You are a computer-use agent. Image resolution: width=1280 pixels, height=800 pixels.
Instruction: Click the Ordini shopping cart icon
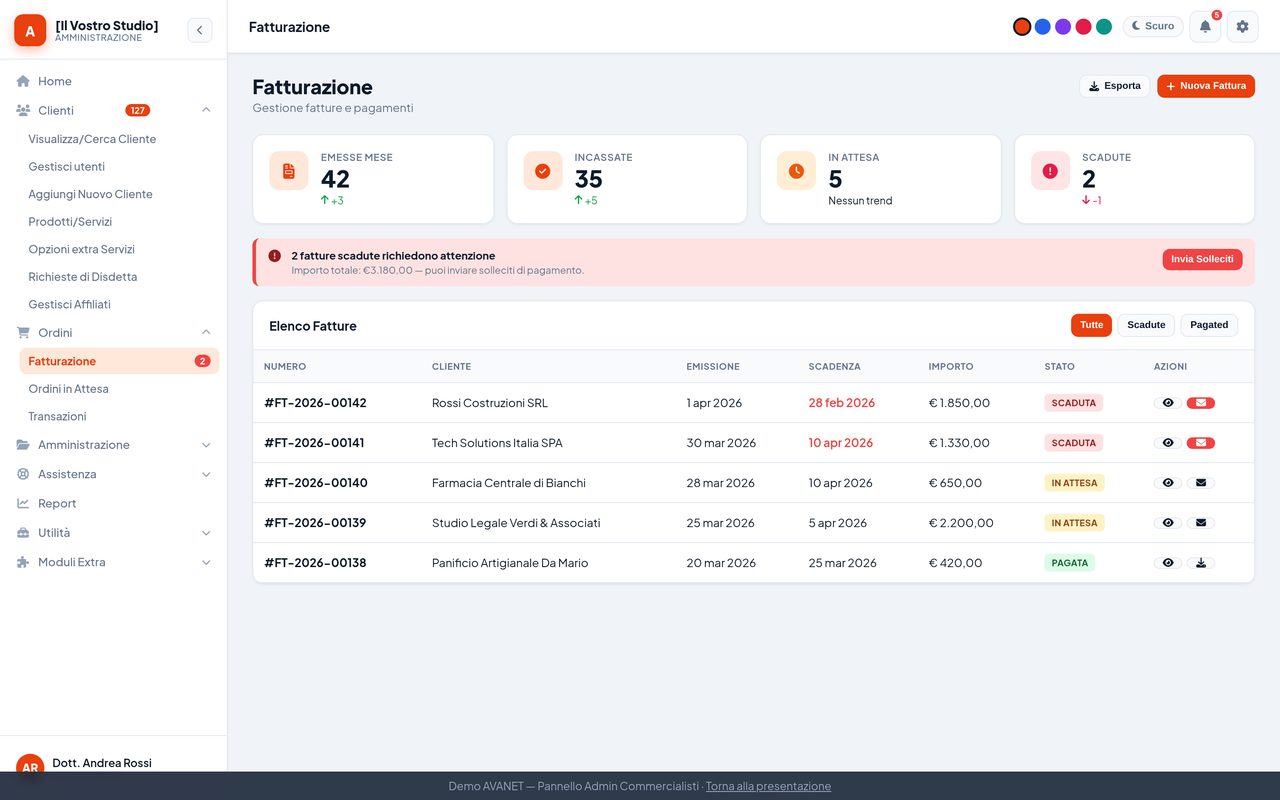point(23,332)
